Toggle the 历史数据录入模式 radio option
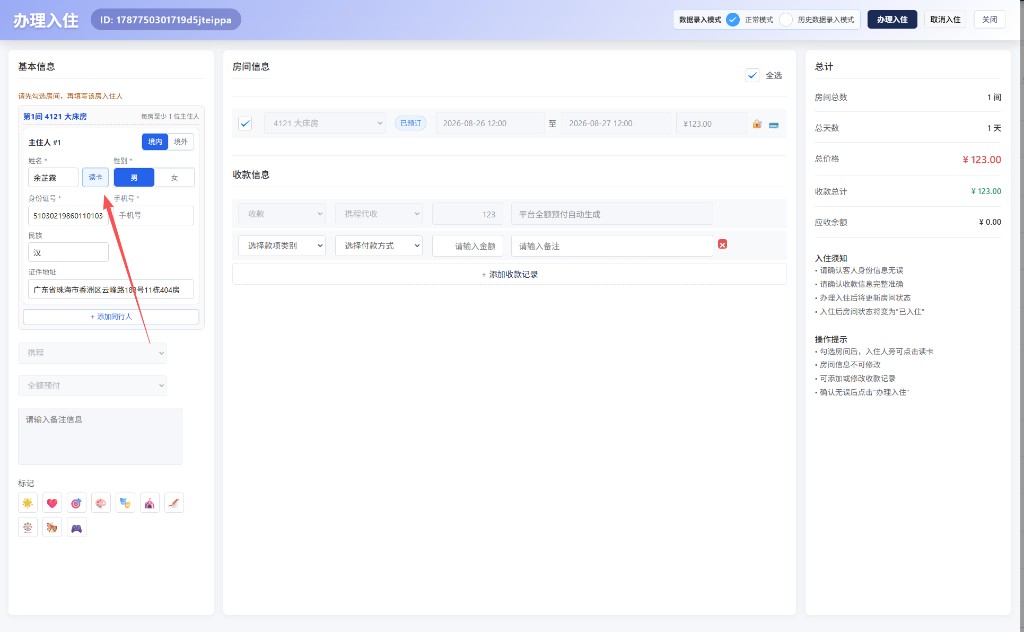 786,20
